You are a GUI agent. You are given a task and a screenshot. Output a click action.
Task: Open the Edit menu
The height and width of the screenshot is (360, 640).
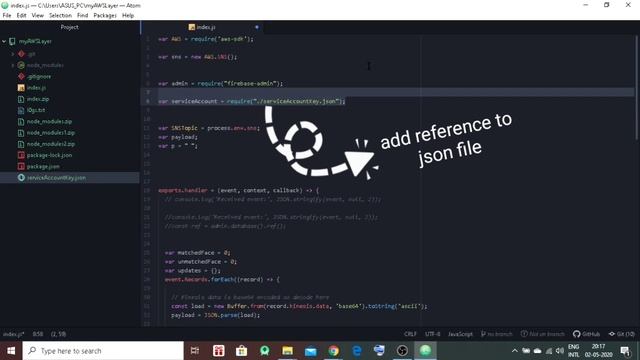tap(21, 16)
